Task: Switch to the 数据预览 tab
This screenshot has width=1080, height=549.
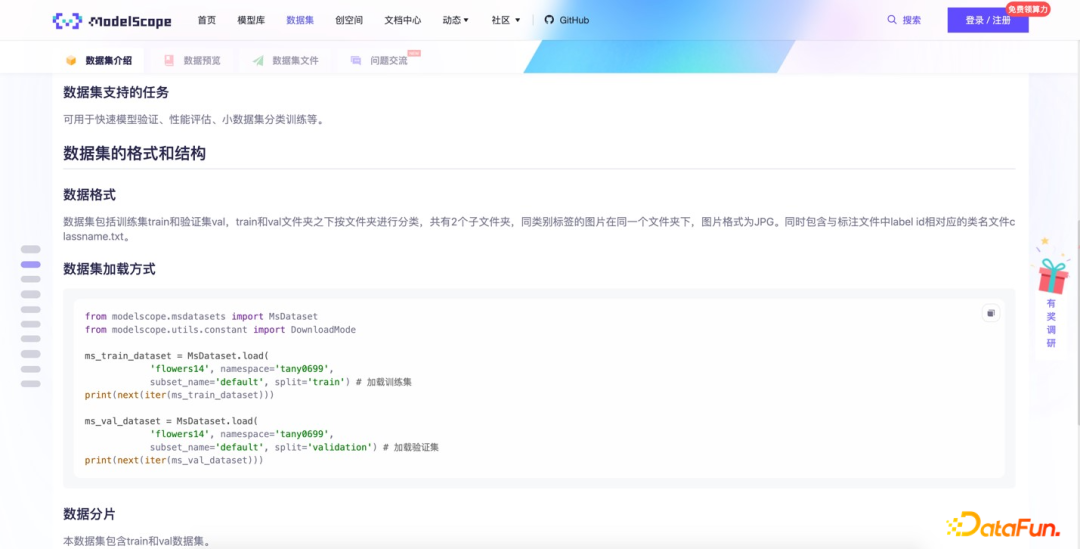Action: [x=192, y=61]
